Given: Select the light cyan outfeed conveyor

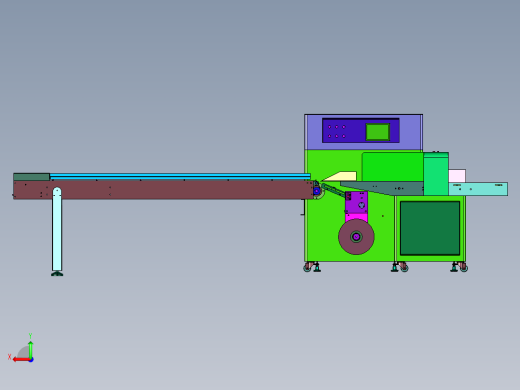Looking at the screenshot, I should (478, 189).
